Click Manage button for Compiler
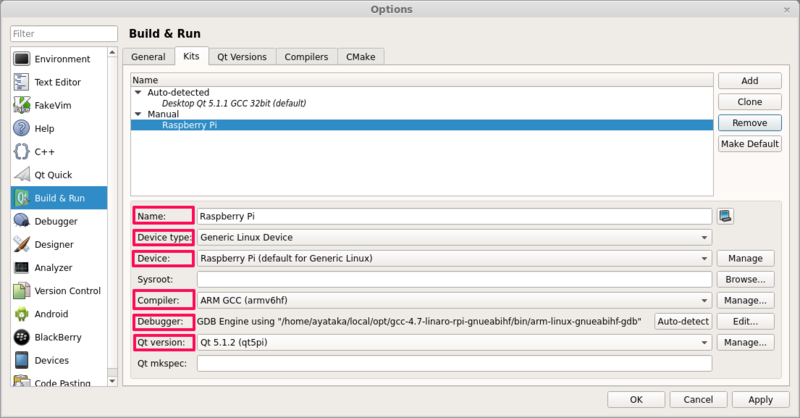Screen dimensions: 800x418 745,300
